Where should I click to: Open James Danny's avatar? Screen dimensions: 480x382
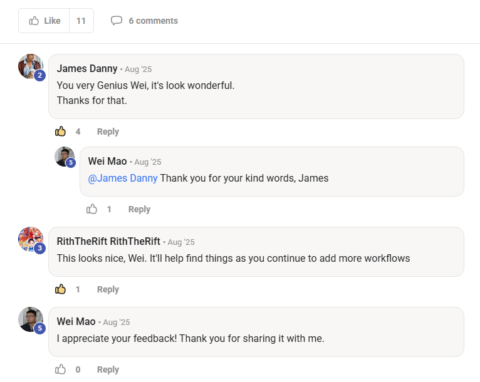point(31,67)
